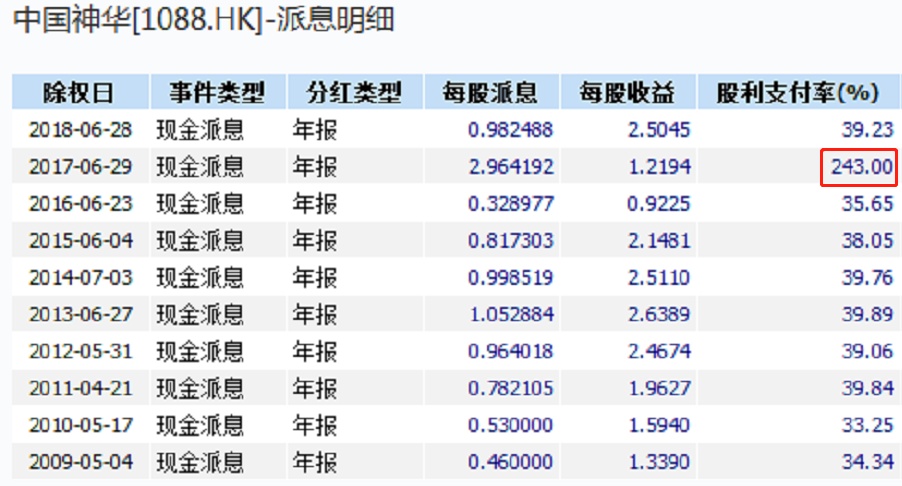The width and height of the screenshot is (902, 486).
Task: Click dividend value 0.530000
Action: click(511, 424)
